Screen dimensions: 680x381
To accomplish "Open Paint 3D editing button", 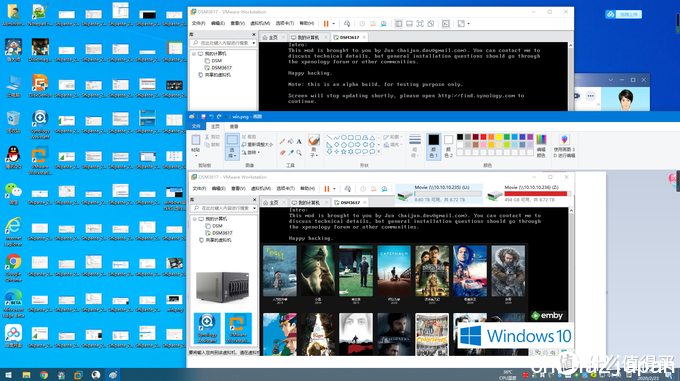I will (x=564, y=146).
